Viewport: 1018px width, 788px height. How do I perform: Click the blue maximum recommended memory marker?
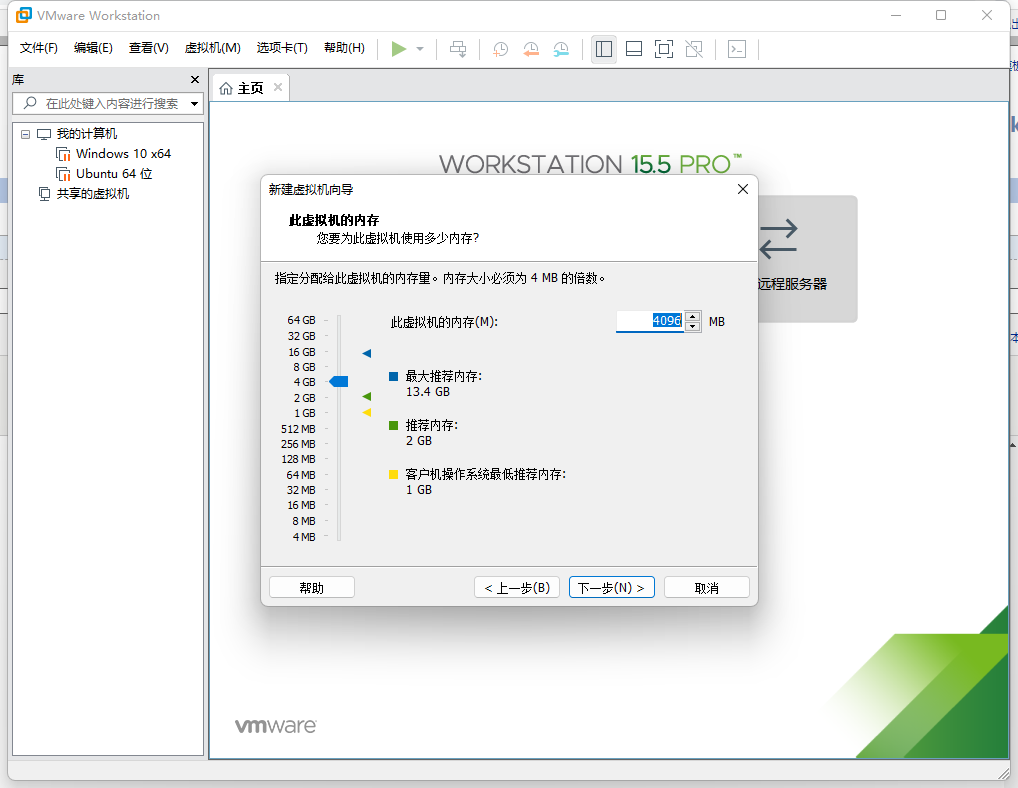367,353
